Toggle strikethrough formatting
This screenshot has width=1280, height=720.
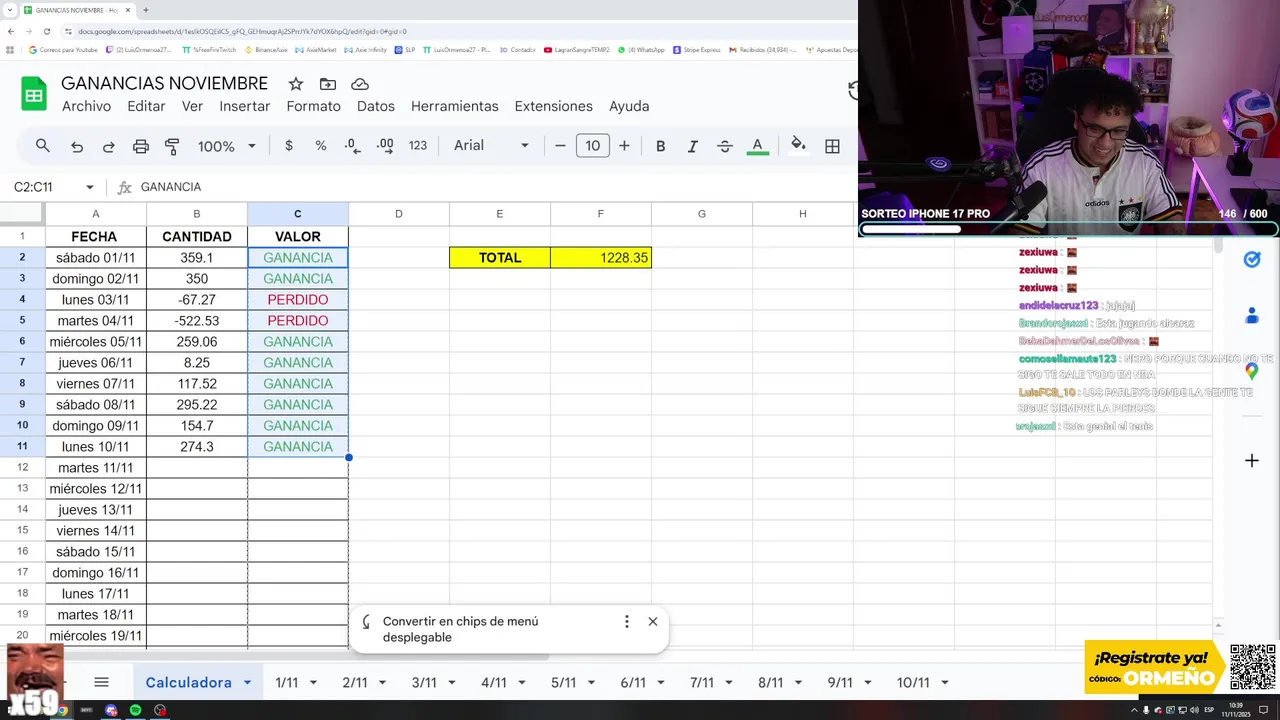coord(725,146)
